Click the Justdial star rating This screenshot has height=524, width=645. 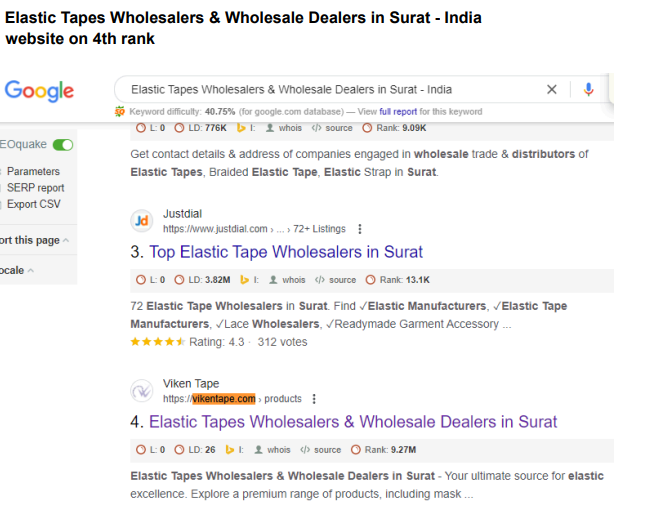click(158, 342)
